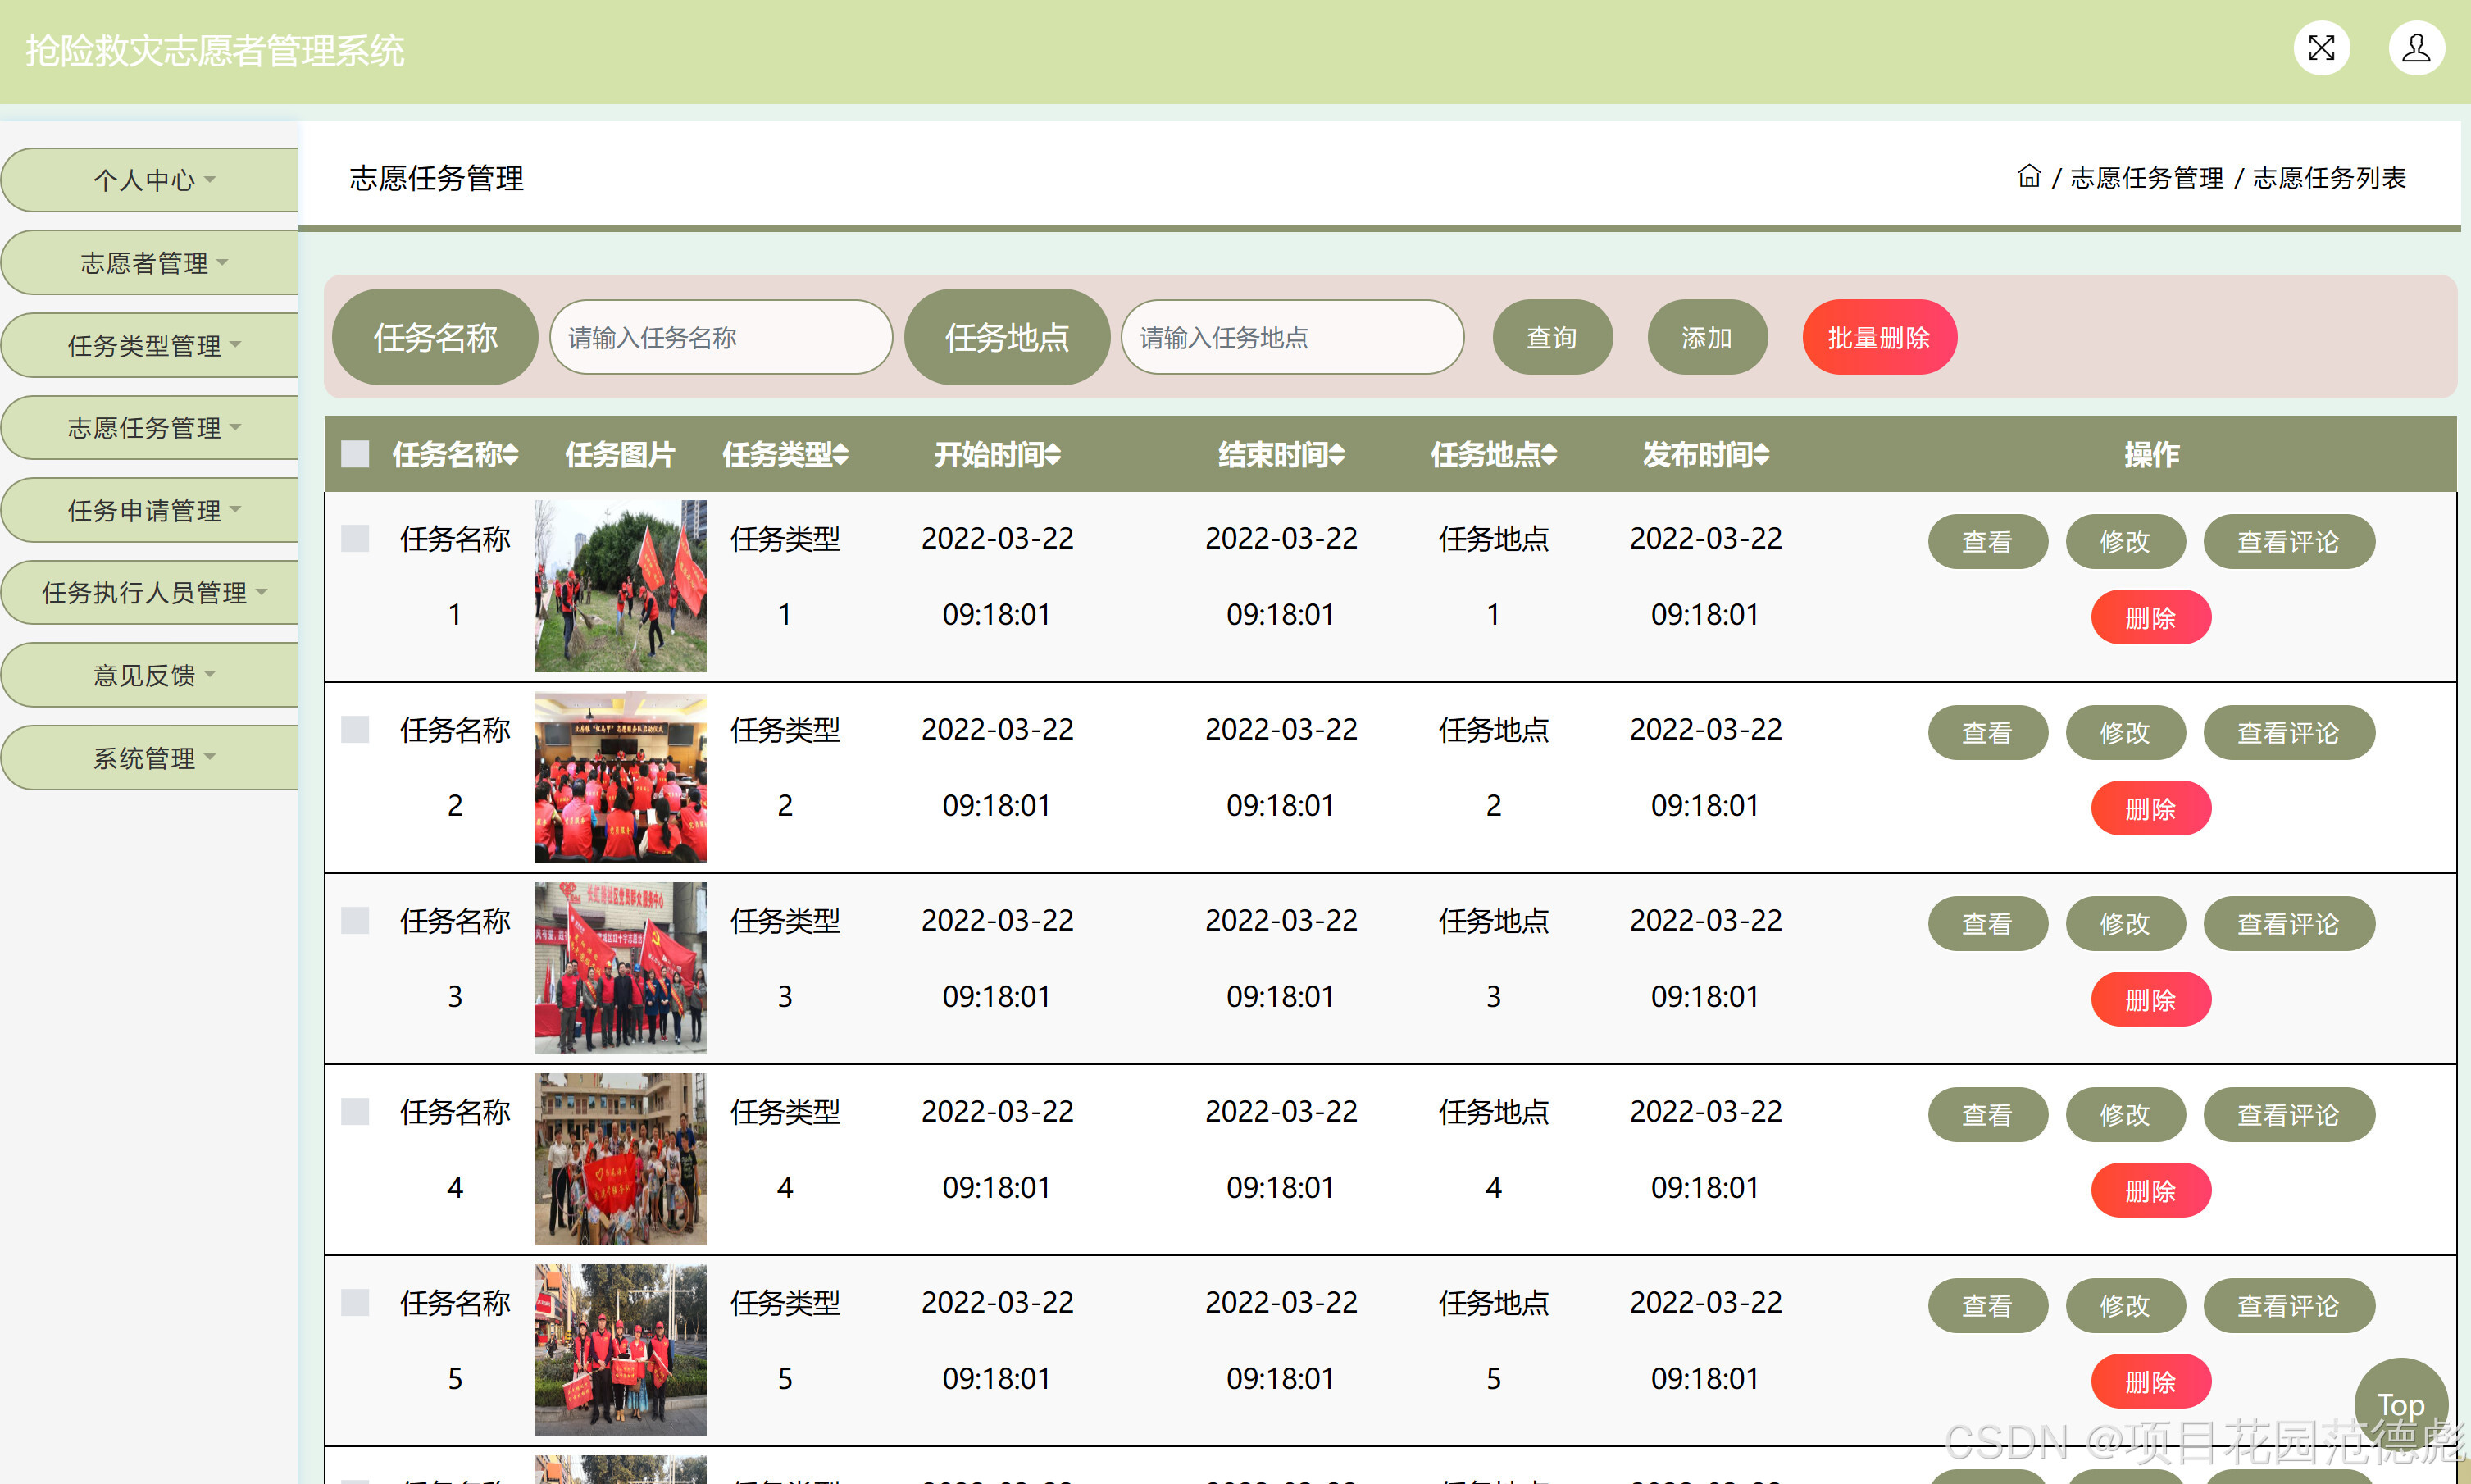The image size is (2471, 1484).
Task: Tick the checkbox for 任务名称3 row
Action: 355,921
